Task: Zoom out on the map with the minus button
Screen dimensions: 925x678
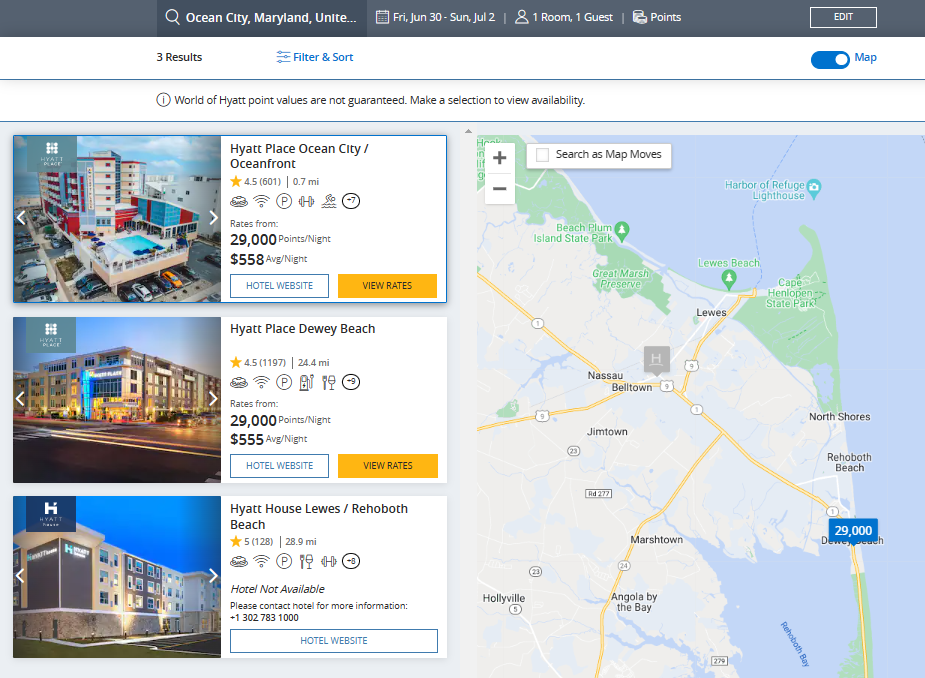Action: (x=500, y=189)
